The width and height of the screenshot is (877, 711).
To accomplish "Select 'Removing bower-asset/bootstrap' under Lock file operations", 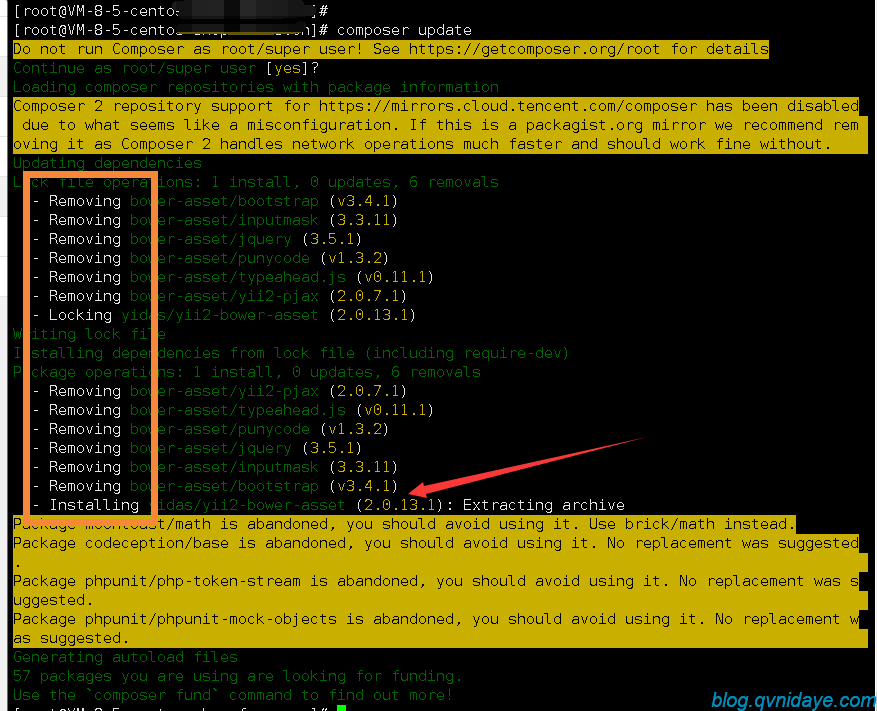I will coord(215,201).
